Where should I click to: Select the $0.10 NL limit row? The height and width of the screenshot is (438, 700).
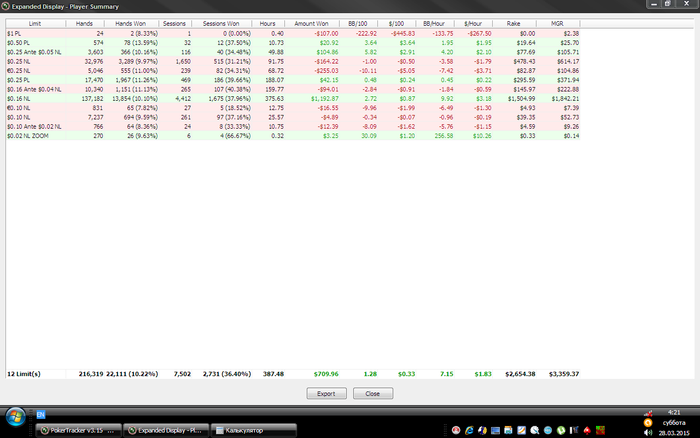tap(293, 117)
